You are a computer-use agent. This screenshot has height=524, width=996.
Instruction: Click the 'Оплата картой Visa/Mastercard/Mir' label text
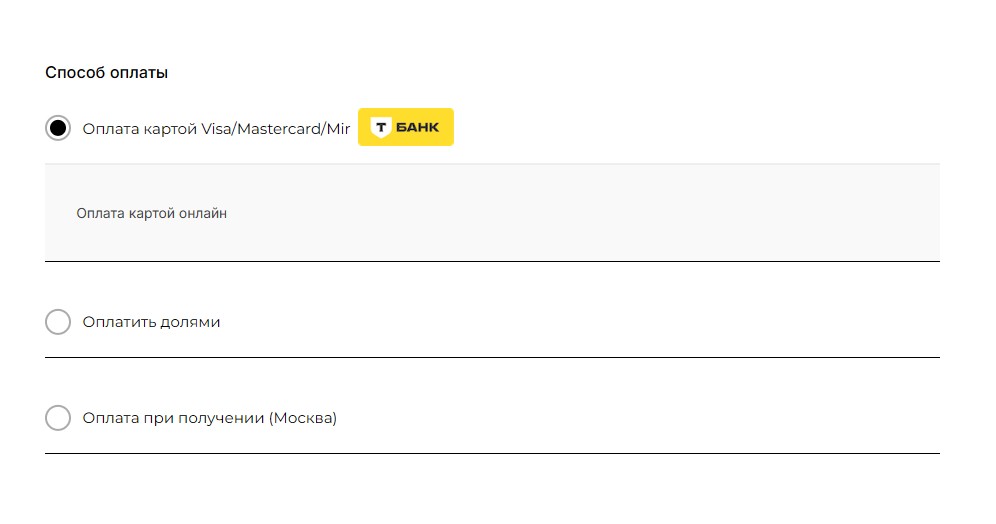[216, 128]
